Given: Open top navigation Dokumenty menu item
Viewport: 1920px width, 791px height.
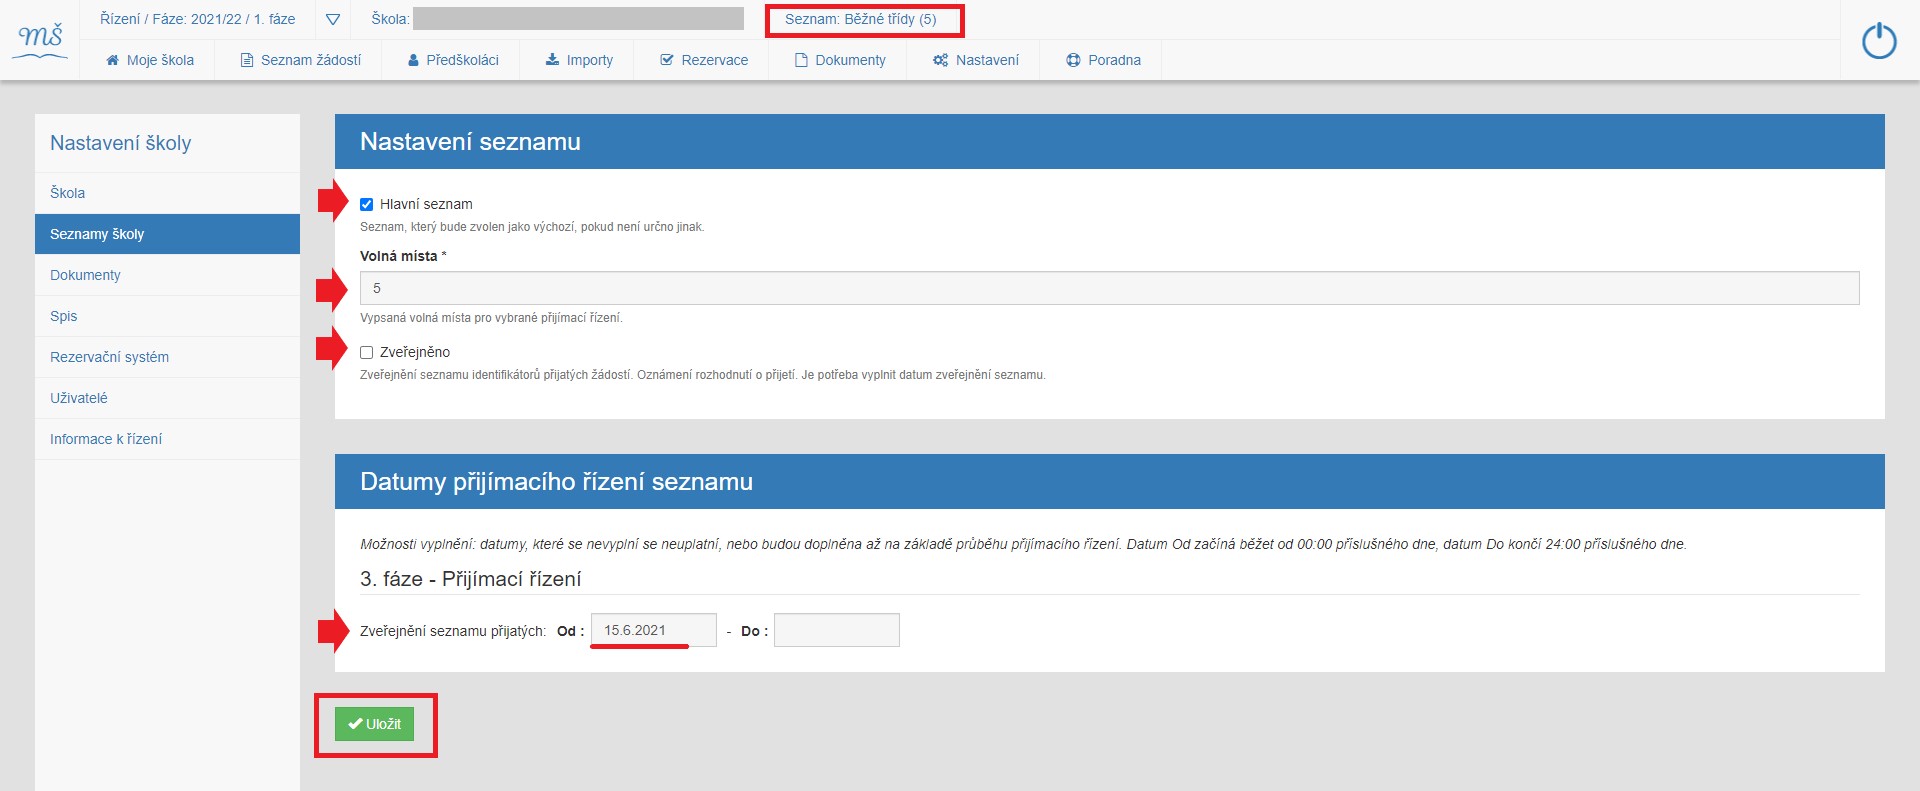Looking at the screenshot, I should 840,60.
